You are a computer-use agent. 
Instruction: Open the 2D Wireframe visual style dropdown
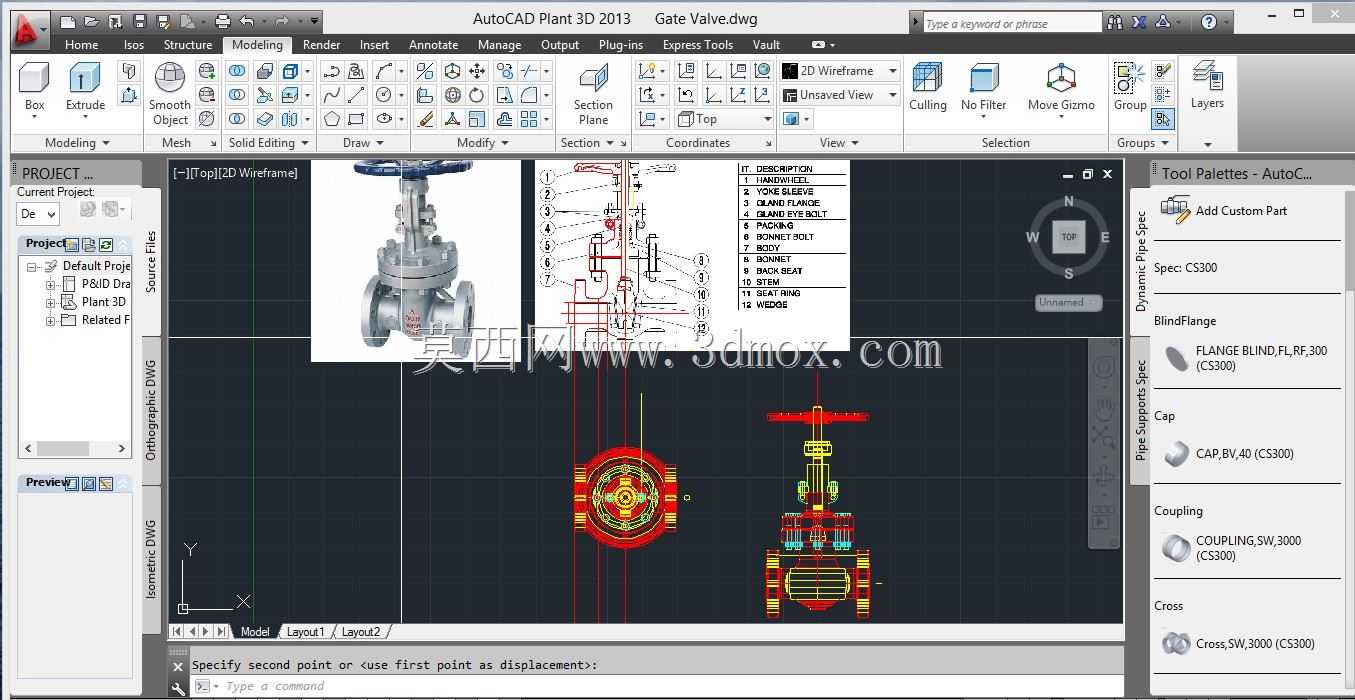[x=840, y=71]
